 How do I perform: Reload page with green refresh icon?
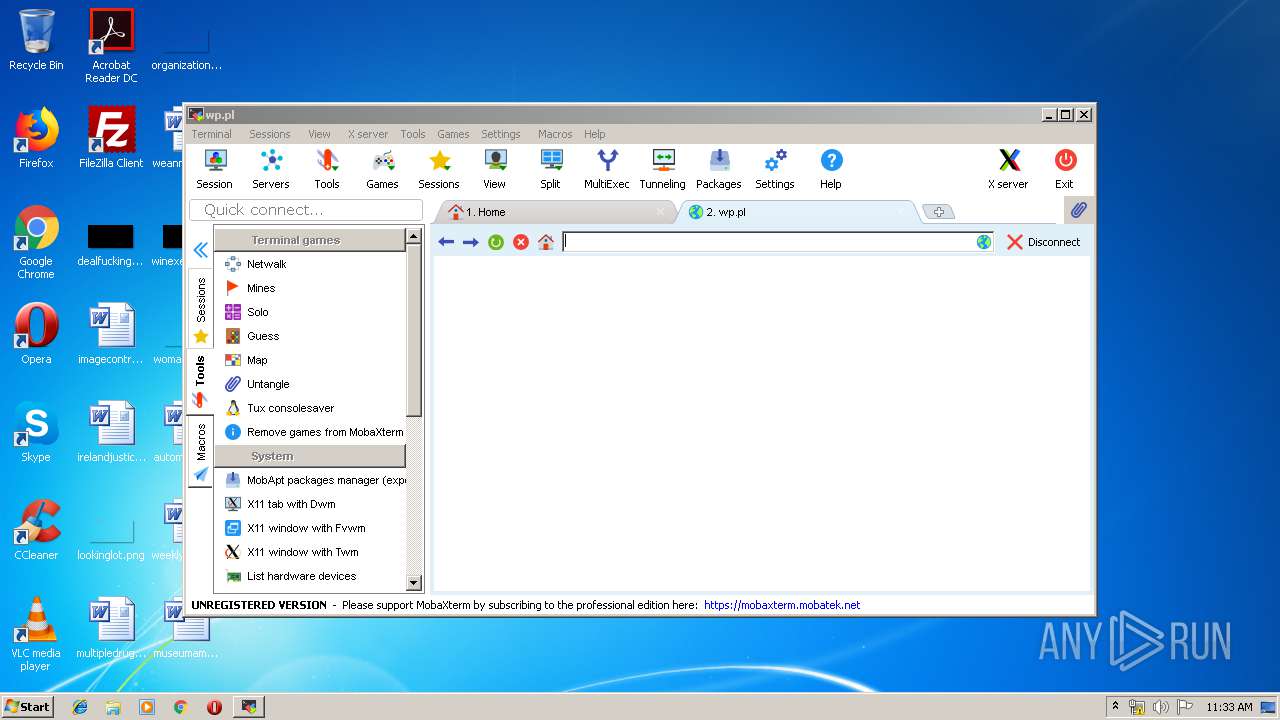(496, 242)
